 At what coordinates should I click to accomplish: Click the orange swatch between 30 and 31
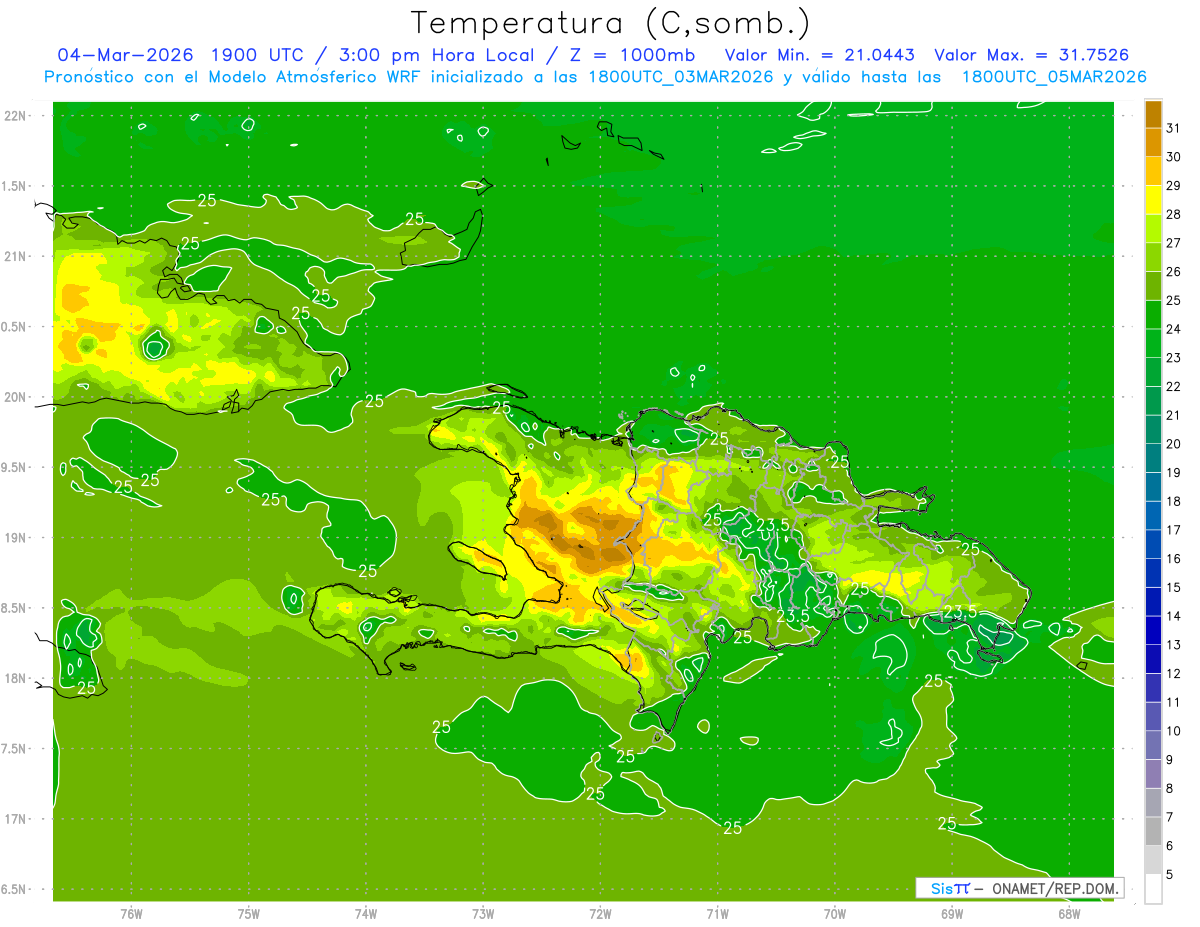1153,142
